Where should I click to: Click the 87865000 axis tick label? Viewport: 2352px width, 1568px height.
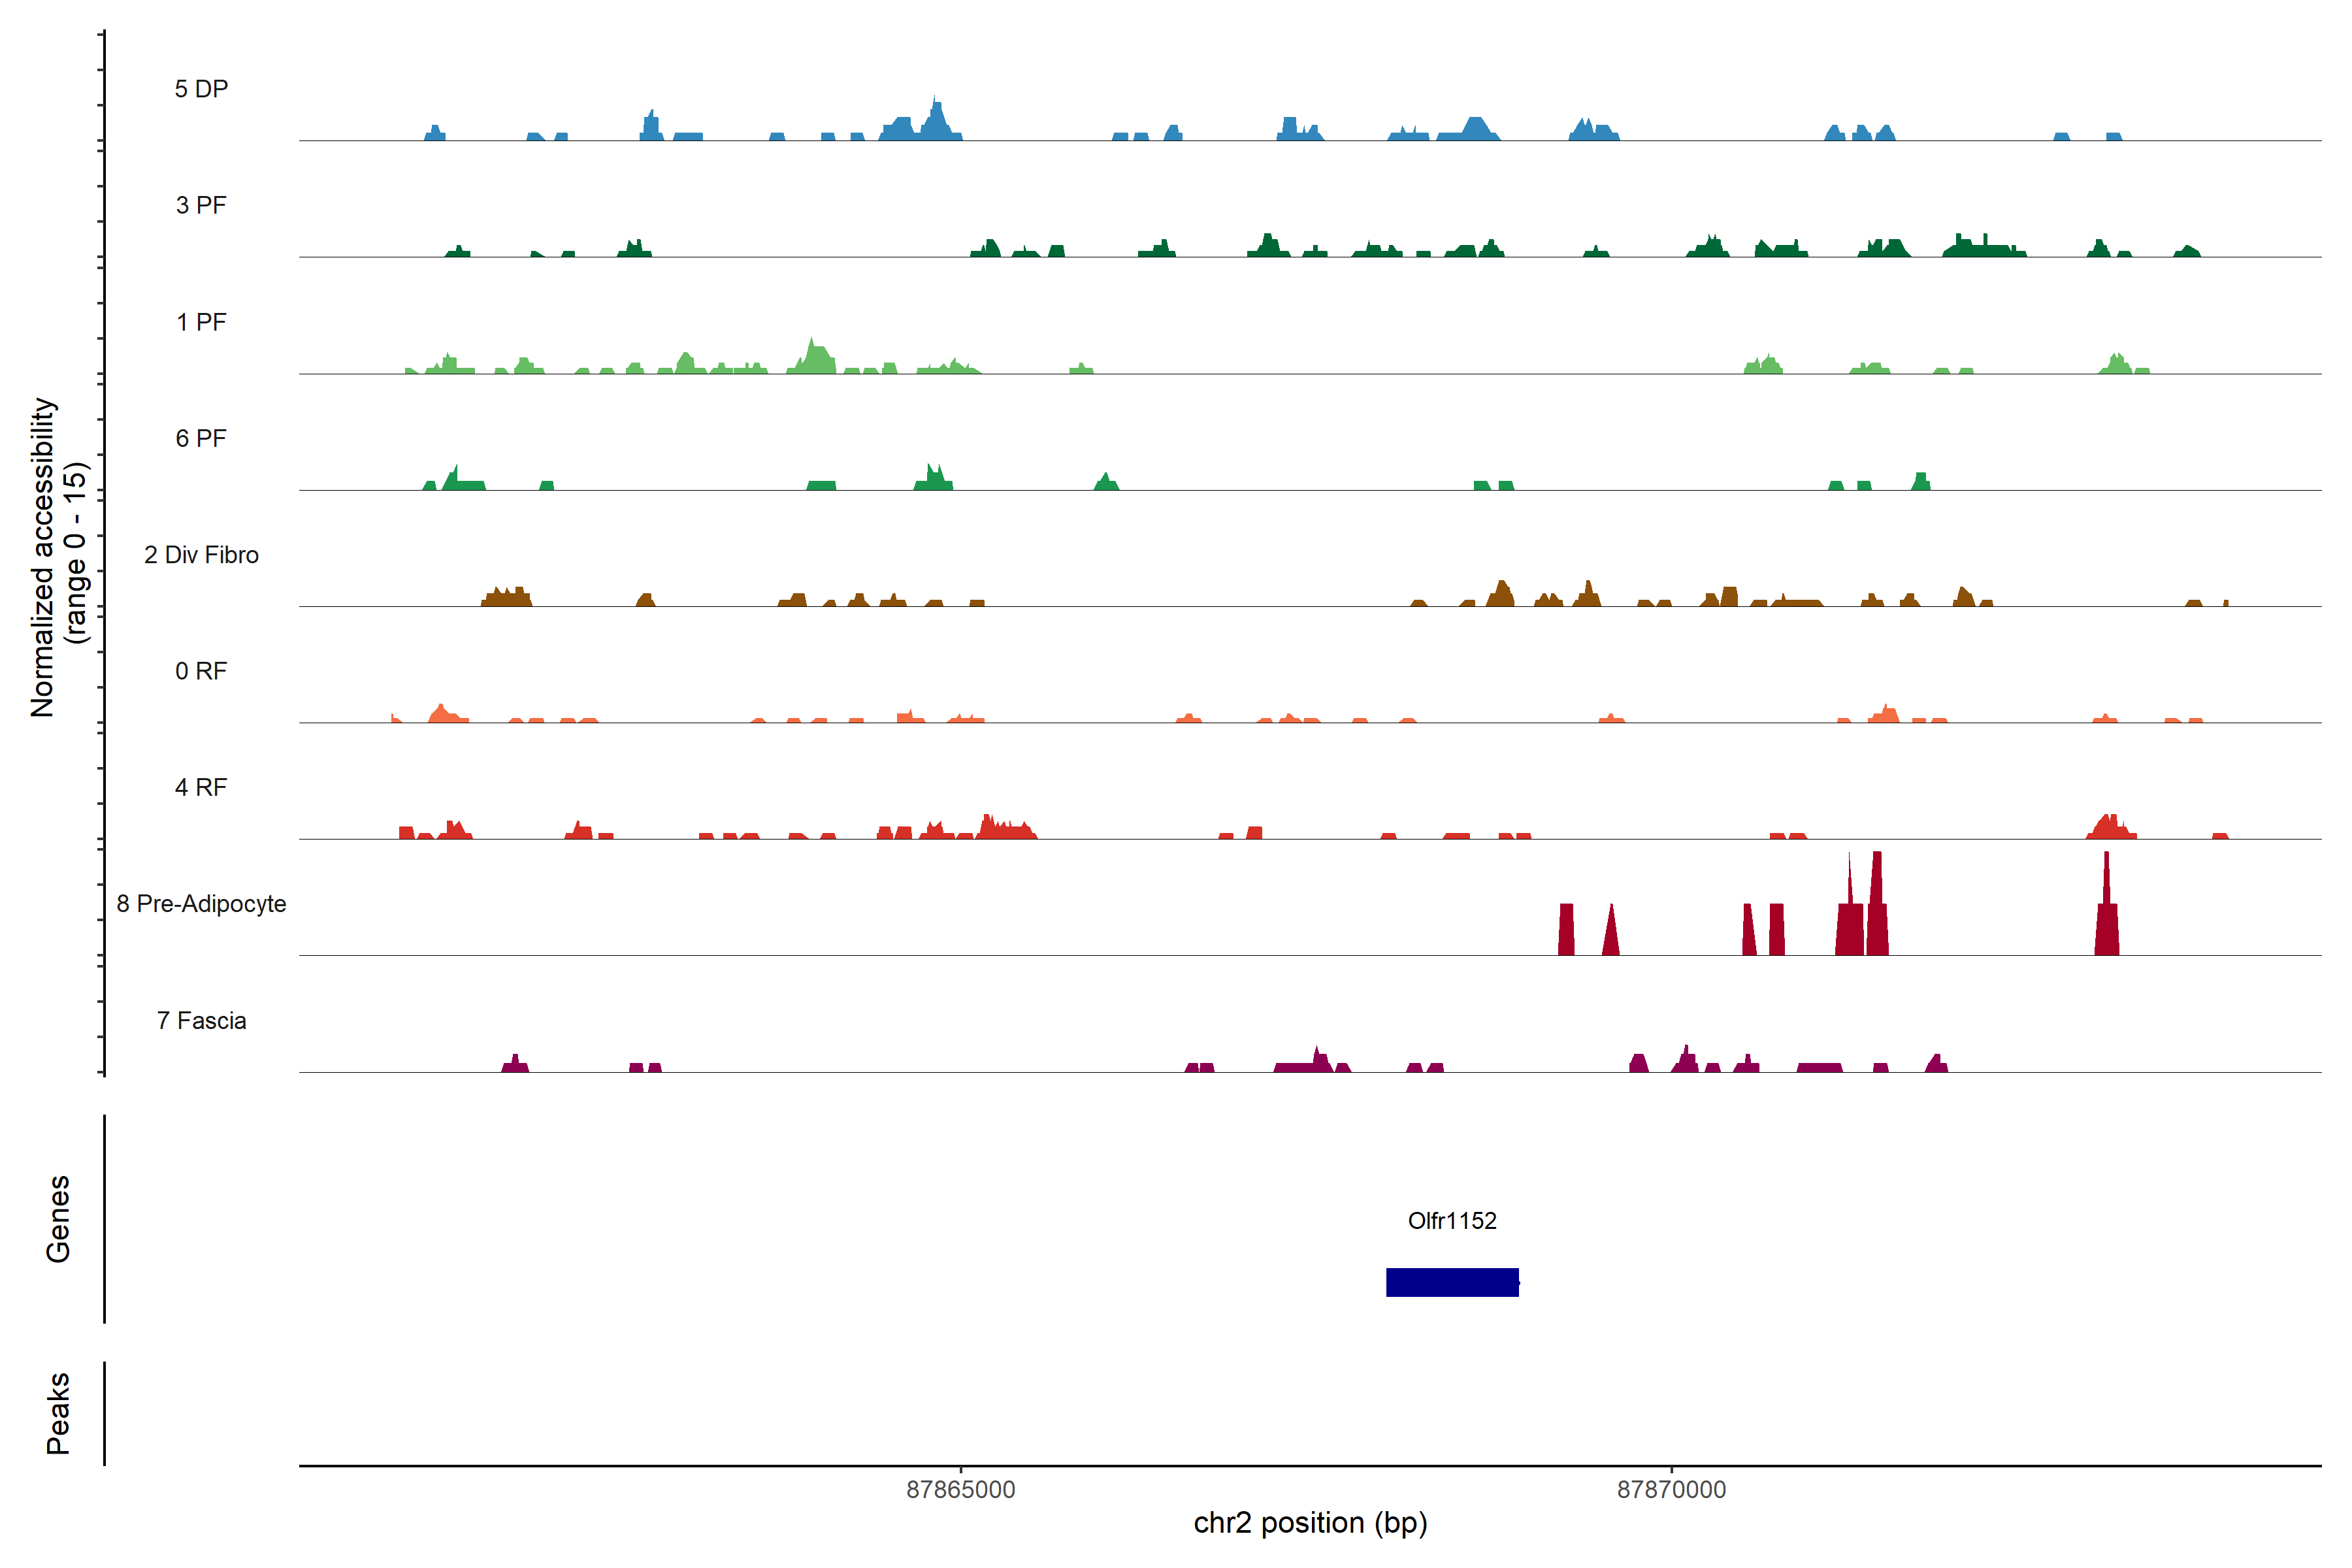pyautogui.click(x=960, y=1490)
